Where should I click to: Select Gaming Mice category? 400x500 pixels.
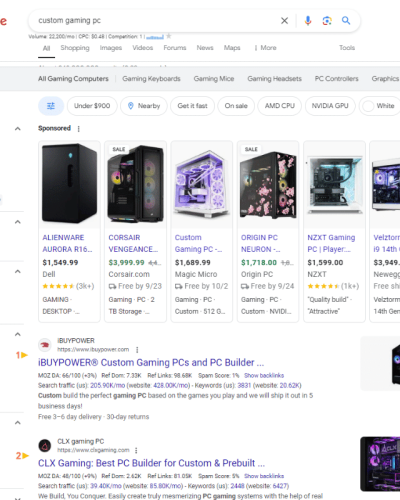pos(214,79)
